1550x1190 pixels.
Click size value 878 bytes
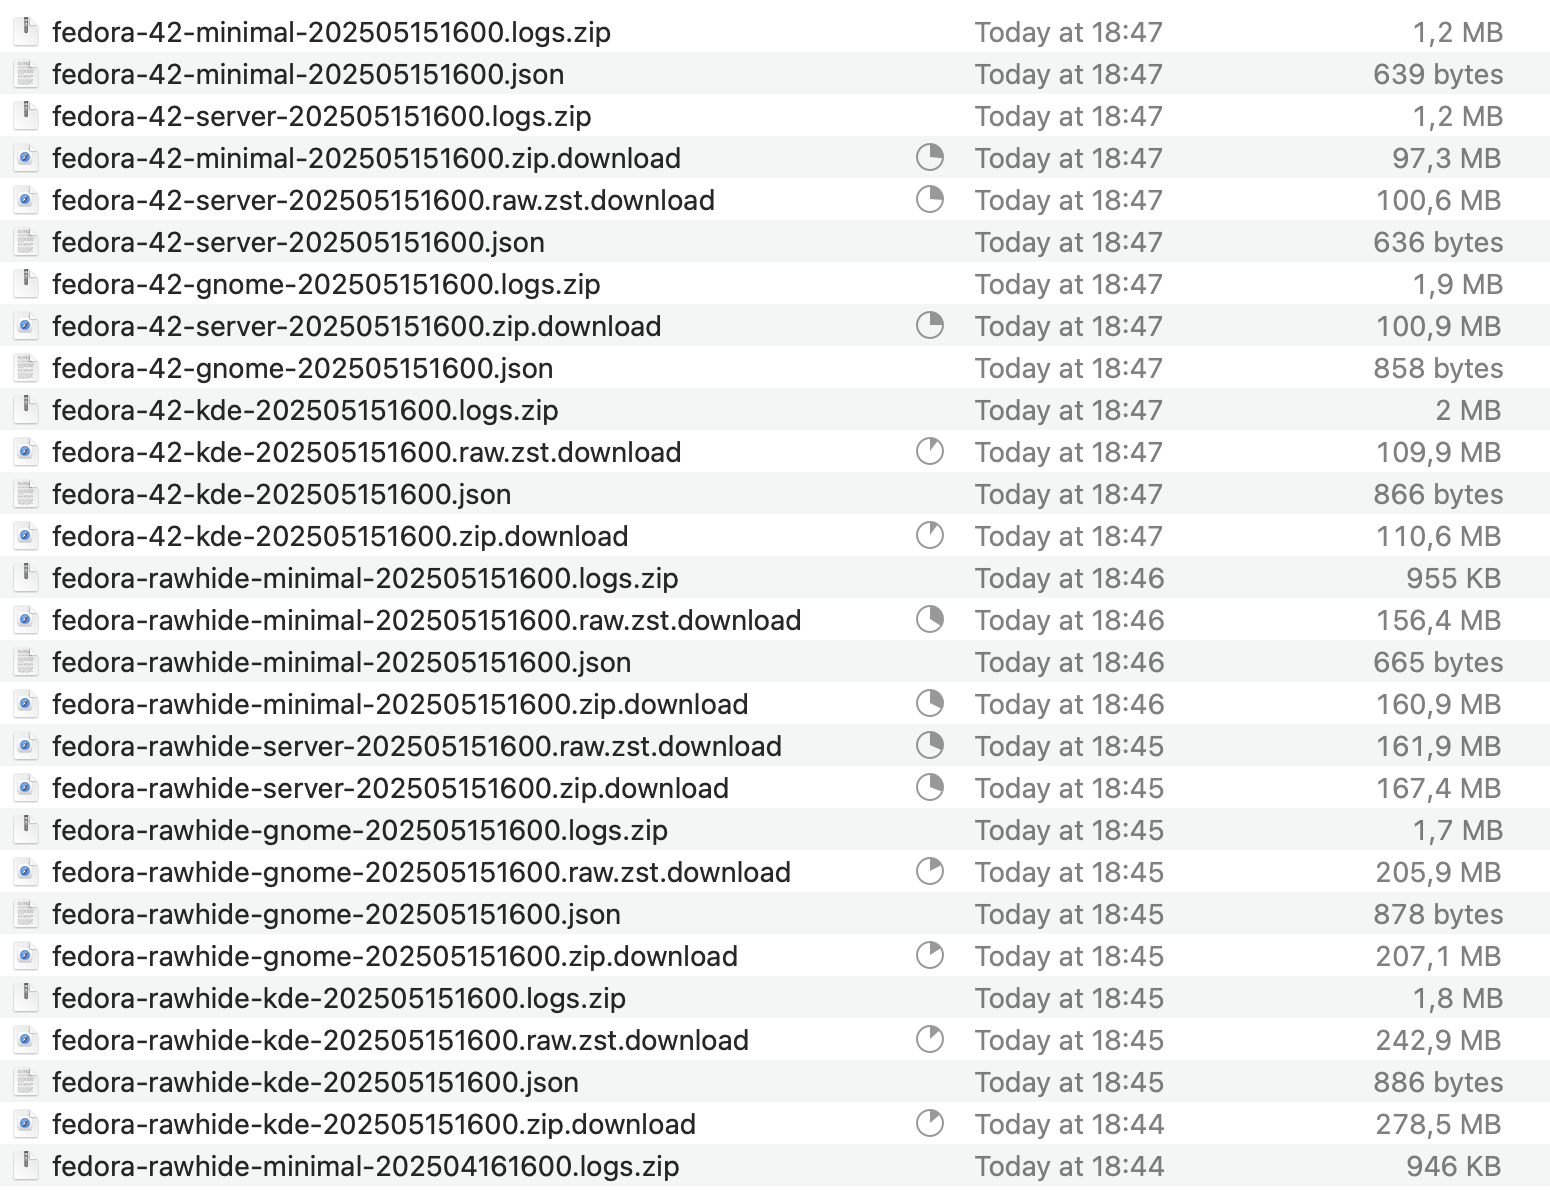coord(1438,914)
